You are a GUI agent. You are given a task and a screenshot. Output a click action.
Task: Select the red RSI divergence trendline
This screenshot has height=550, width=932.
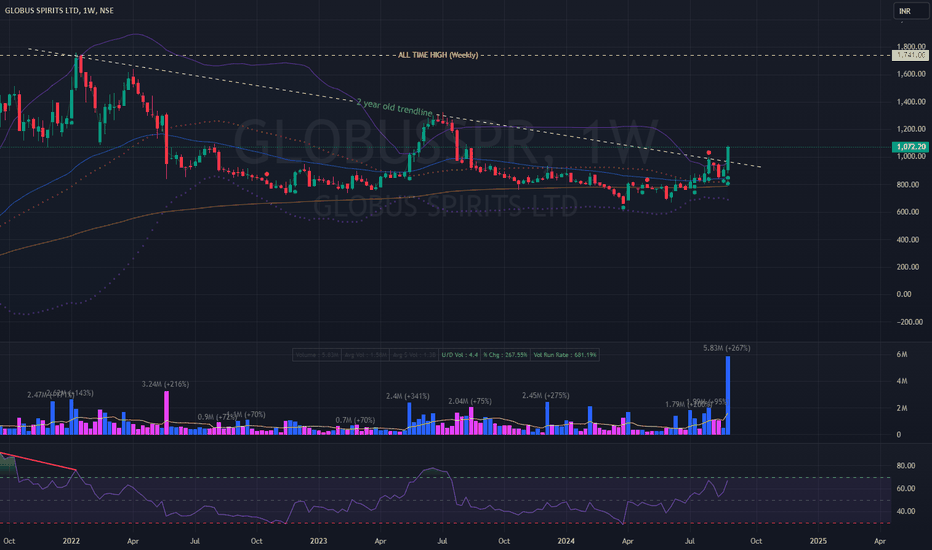[38, 462]
